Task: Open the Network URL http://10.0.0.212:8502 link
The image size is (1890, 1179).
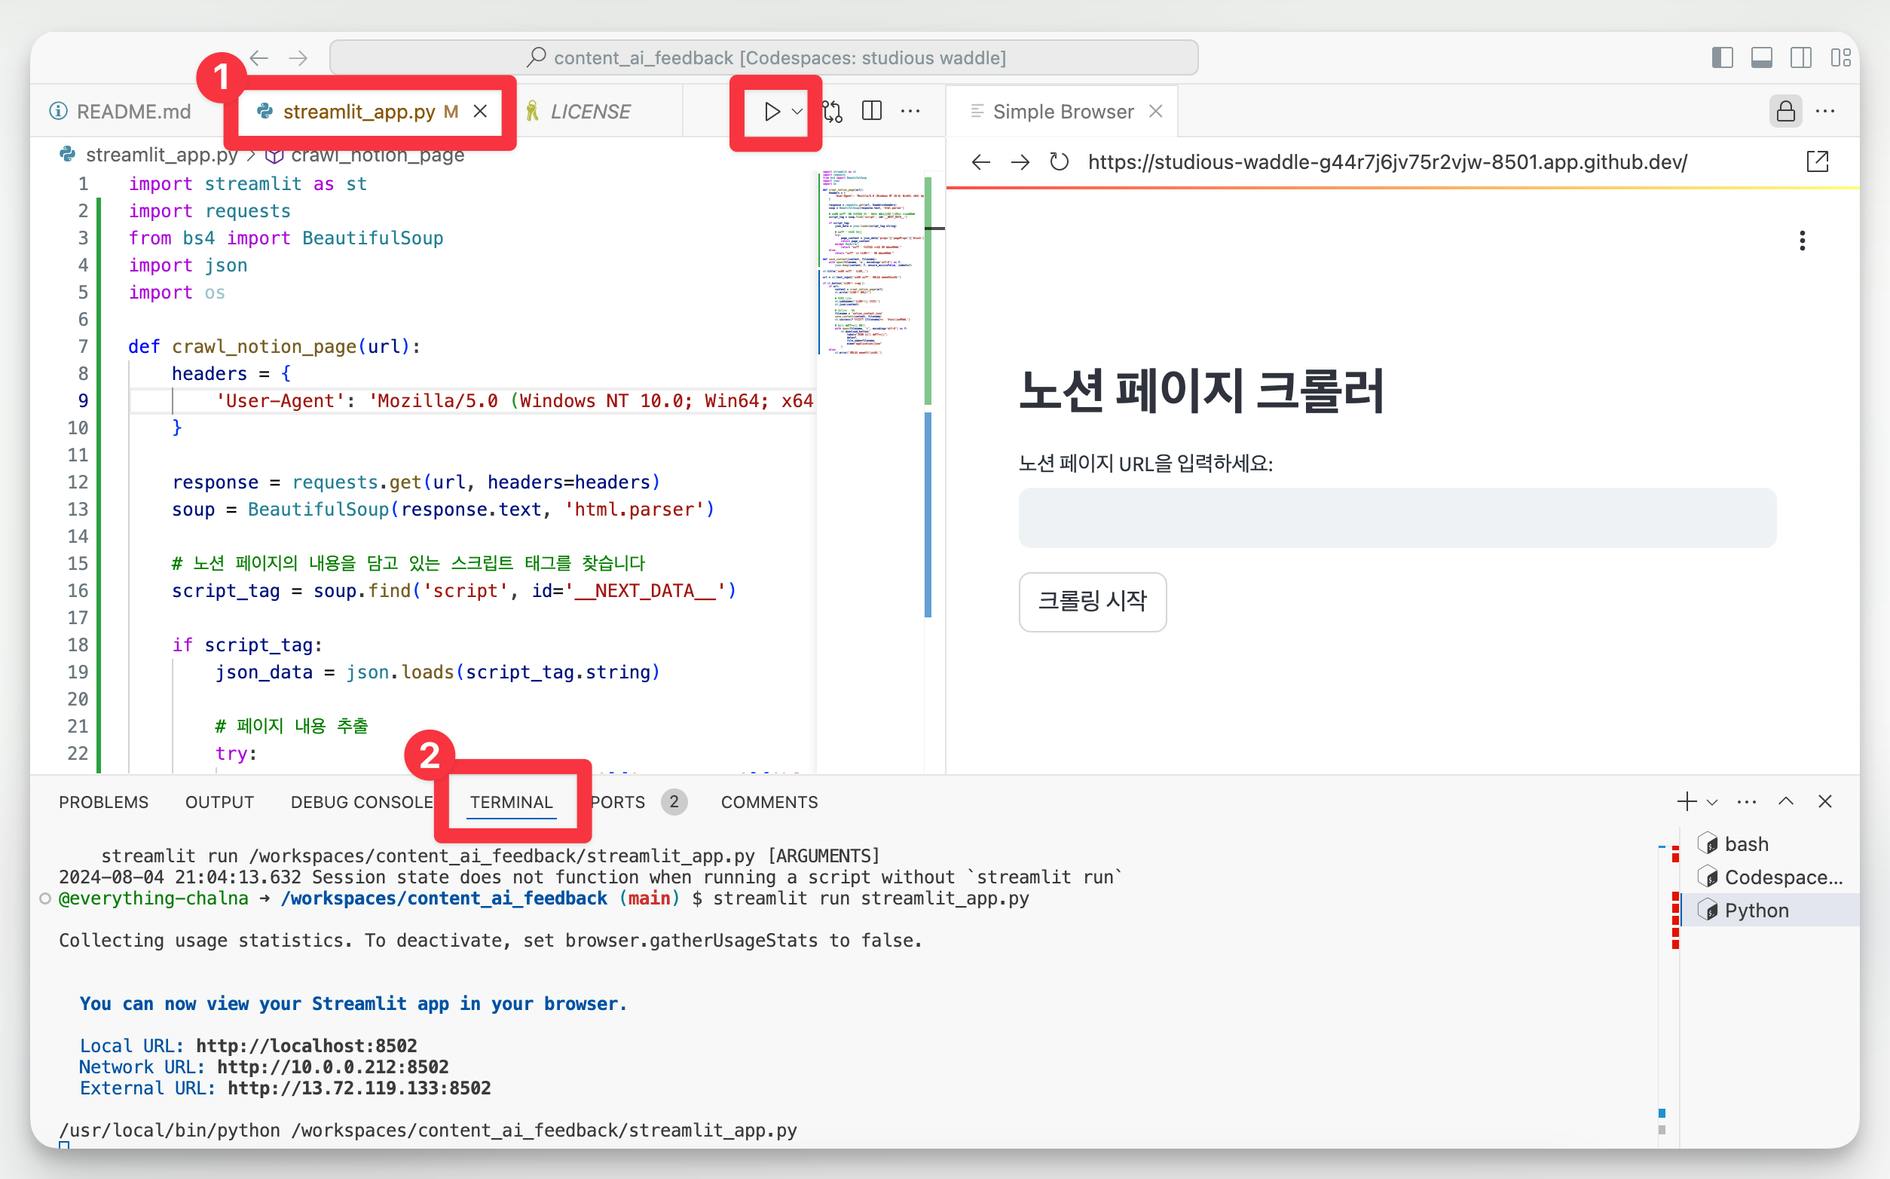Action: (332, 1067)
